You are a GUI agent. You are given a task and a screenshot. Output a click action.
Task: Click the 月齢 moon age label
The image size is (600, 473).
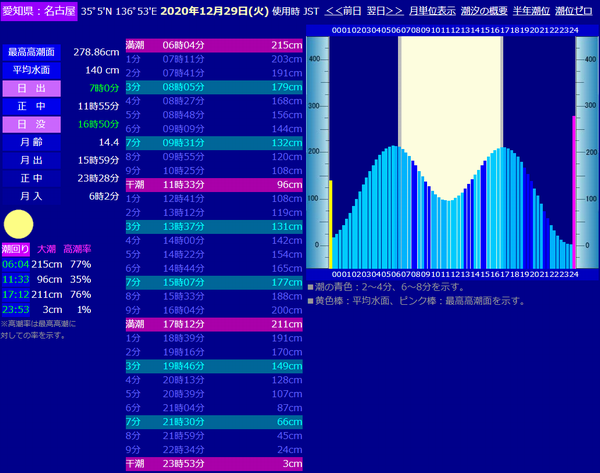coord(31,142)
